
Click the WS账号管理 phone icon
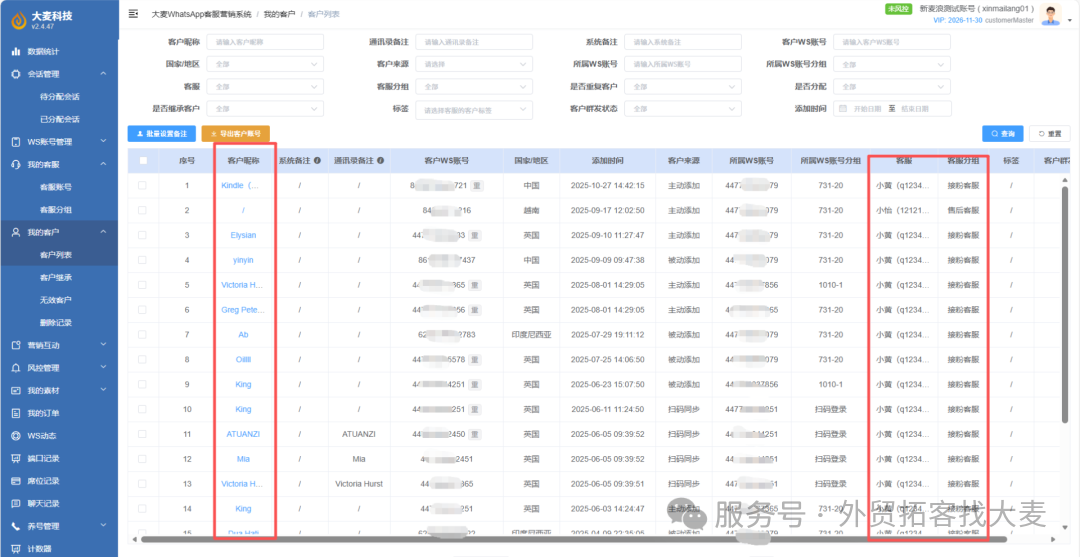15,142
